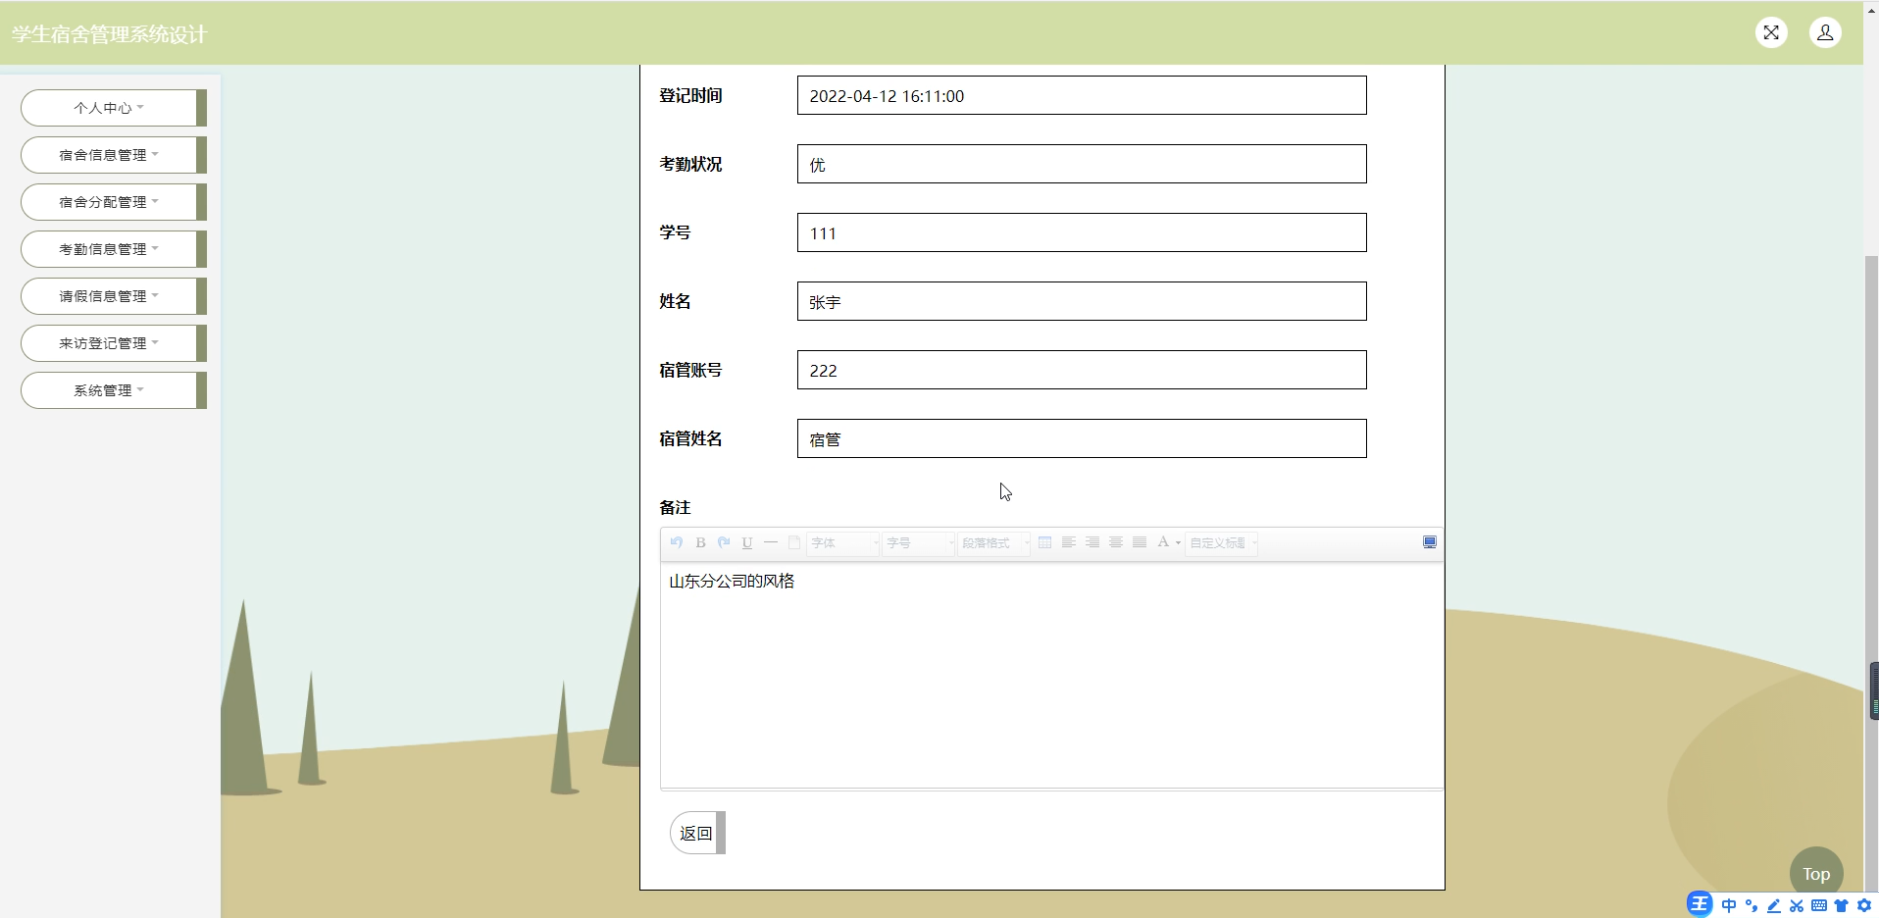This screenshot has height=918, width=1879.
Task: Insert a horizontal line via editor toolbar
Action: (771, 542)
